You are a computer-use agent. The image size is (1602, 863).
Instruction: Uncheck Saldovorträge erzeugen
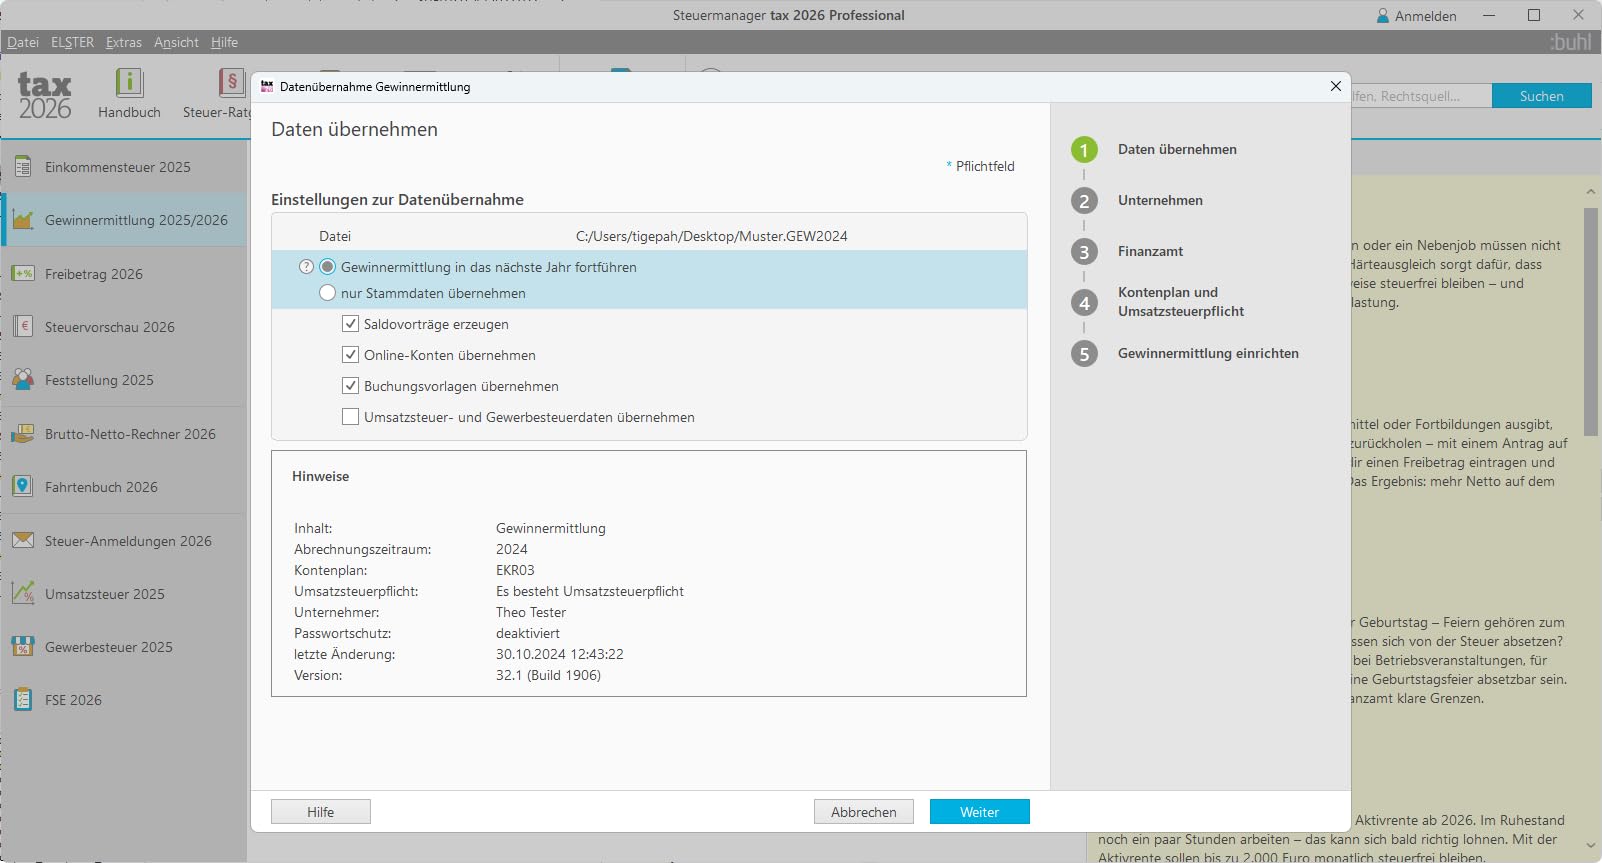350,324
